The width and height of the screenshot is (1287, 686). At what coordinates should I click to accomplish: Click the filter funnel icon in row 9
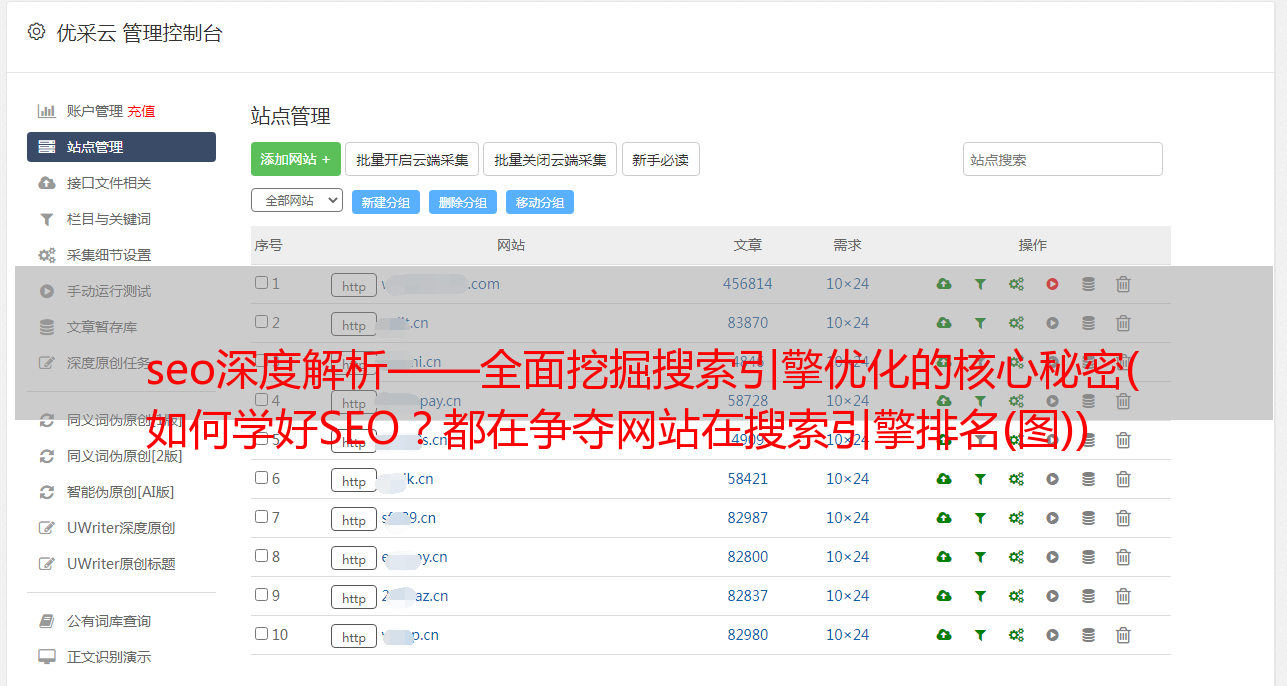(980, 596)
